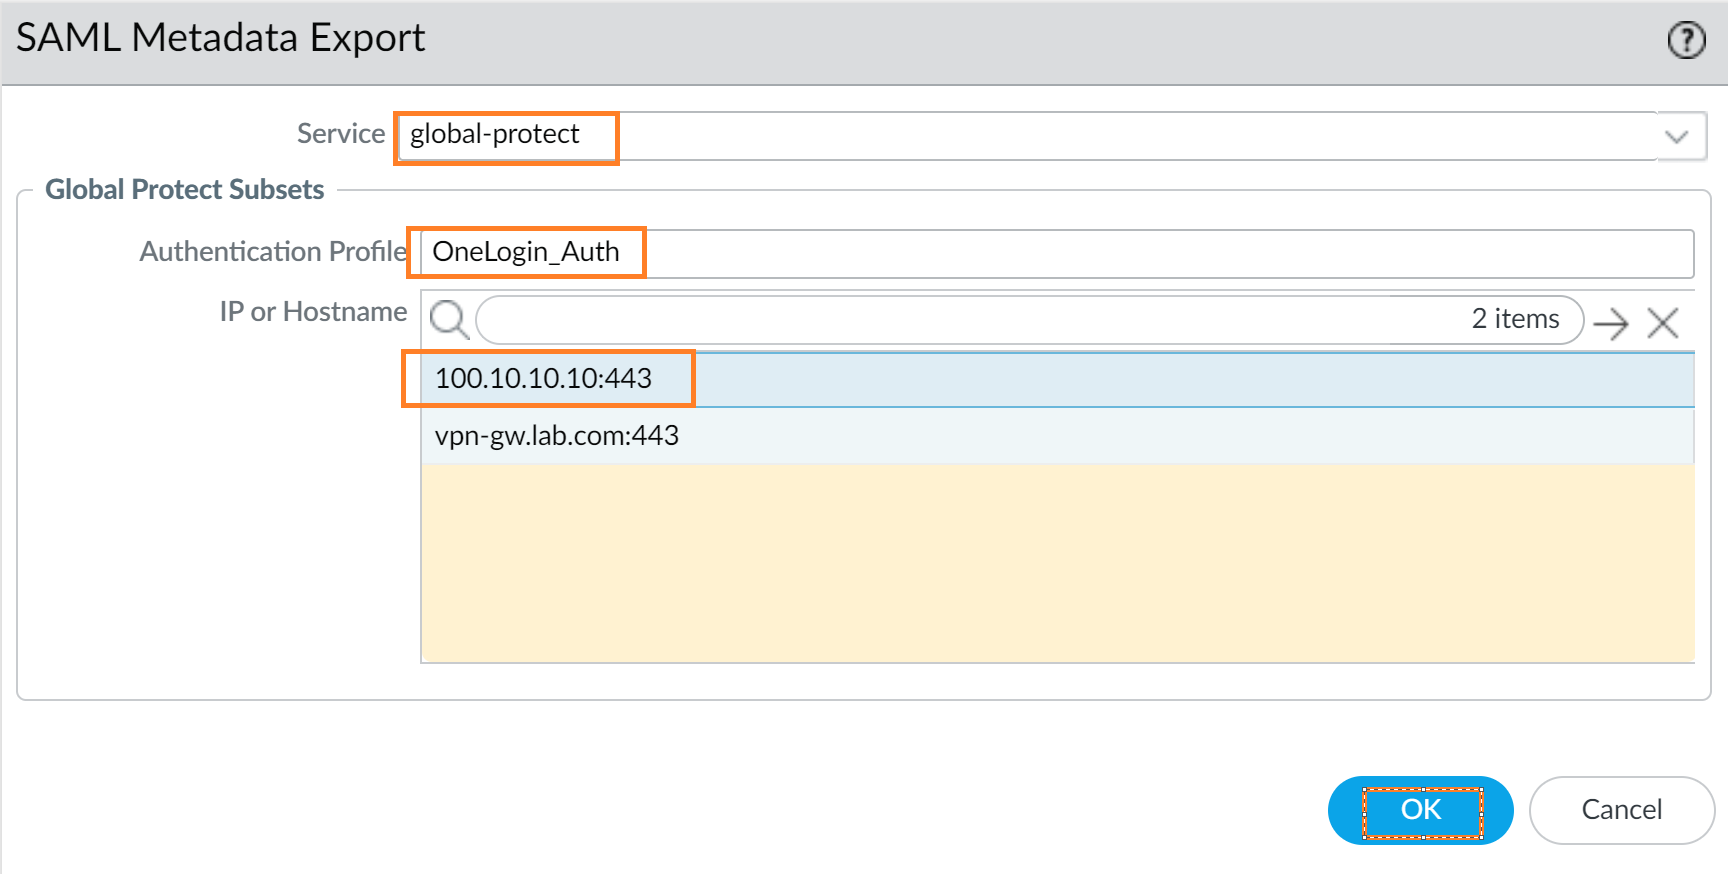Click the IP or Hostname label
Viewport: 1728px width, 874px height.
click(x=313, y=312)
